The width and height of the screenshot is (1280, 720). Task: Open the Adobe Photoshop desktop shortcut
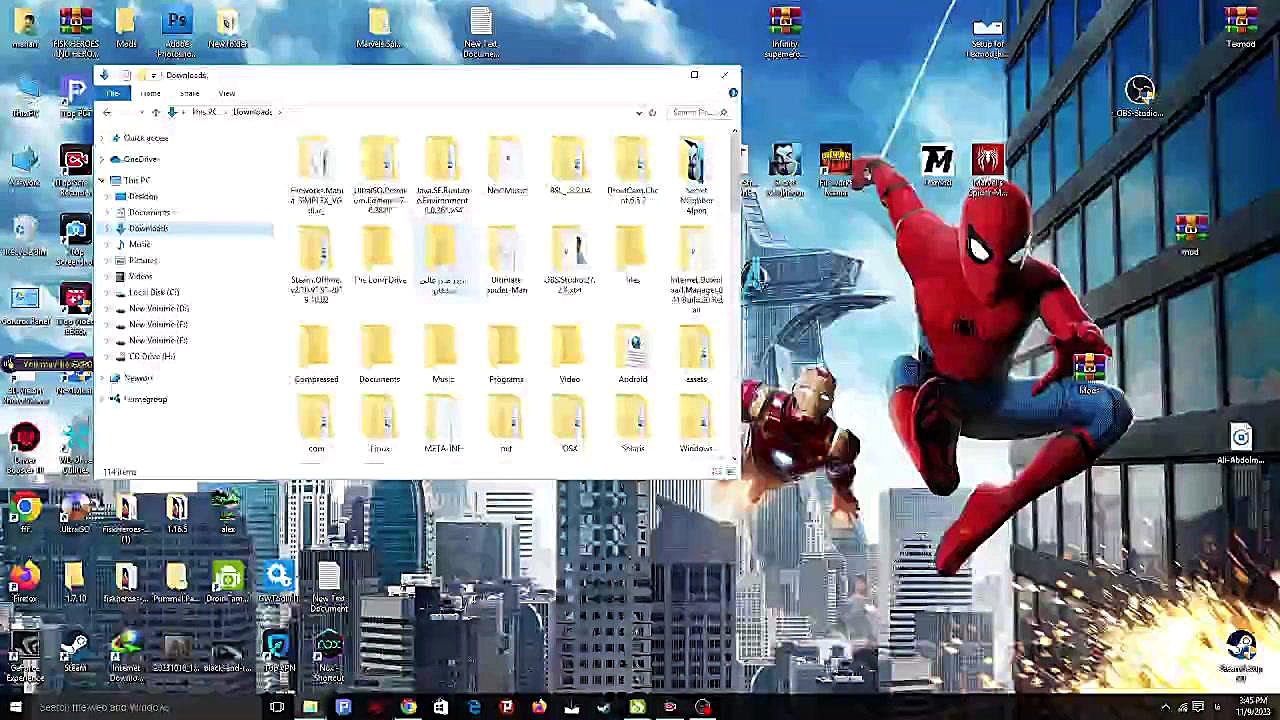[x=177, y=32]
